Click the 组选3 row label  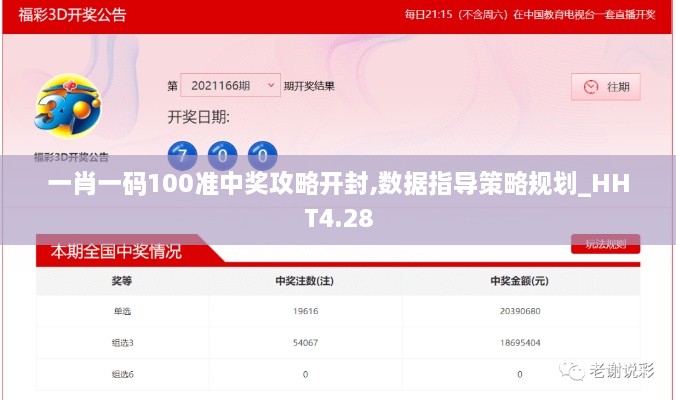122,343
